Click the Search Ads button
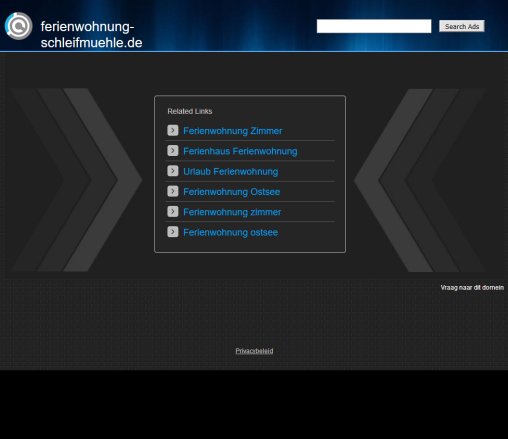This screenshot has height=439, width=508. coord(462,26)
